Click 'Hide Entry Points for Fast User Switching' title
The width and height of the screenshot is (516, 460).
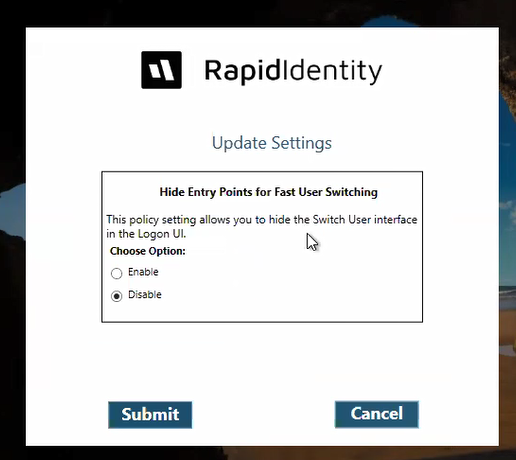click(269, 192)
